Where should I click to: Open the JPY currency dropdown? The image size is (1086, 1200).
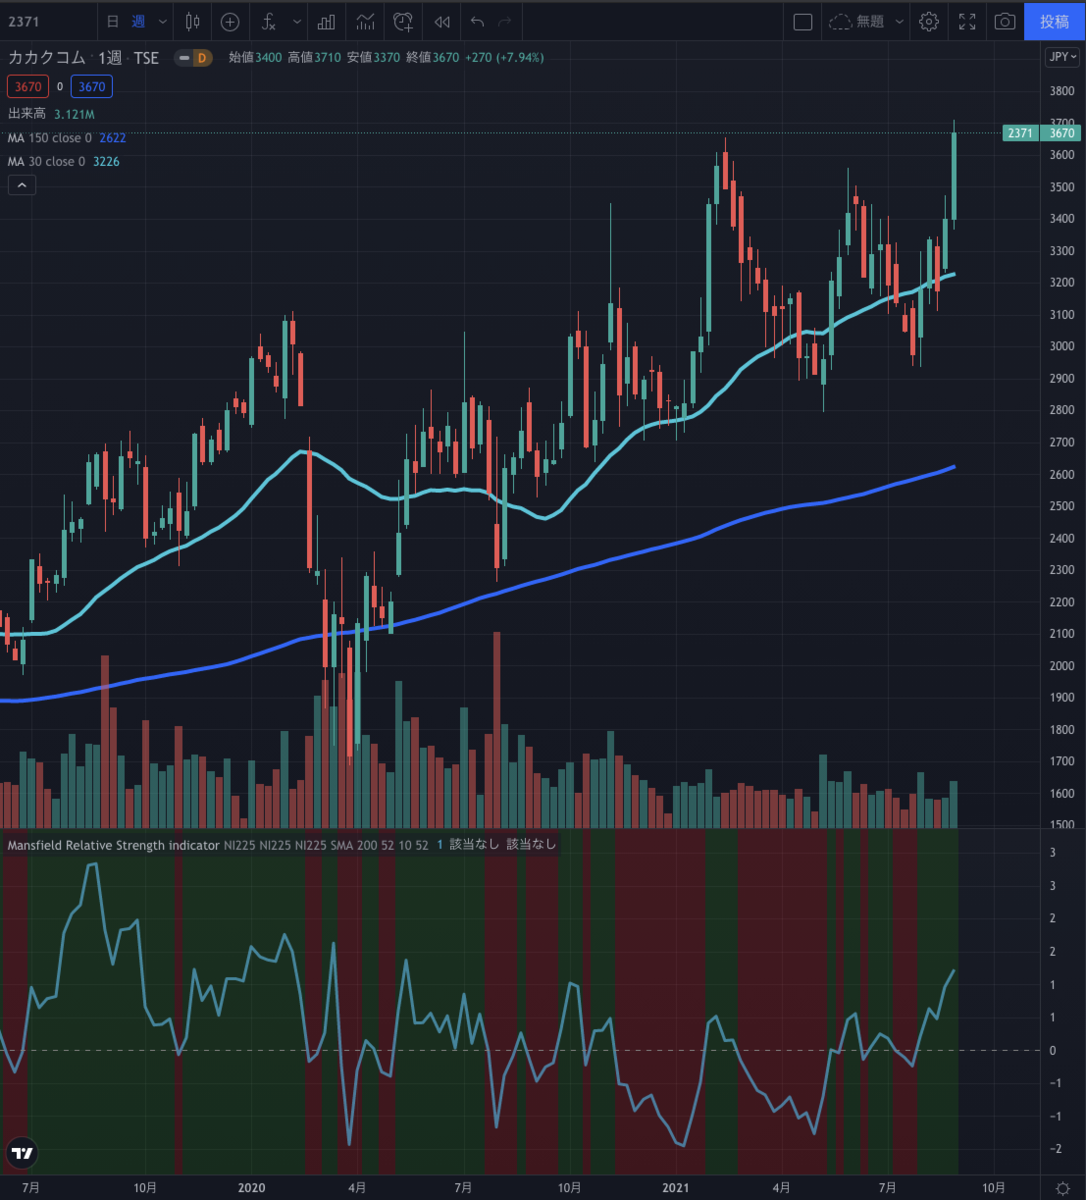coord(1062,57)
